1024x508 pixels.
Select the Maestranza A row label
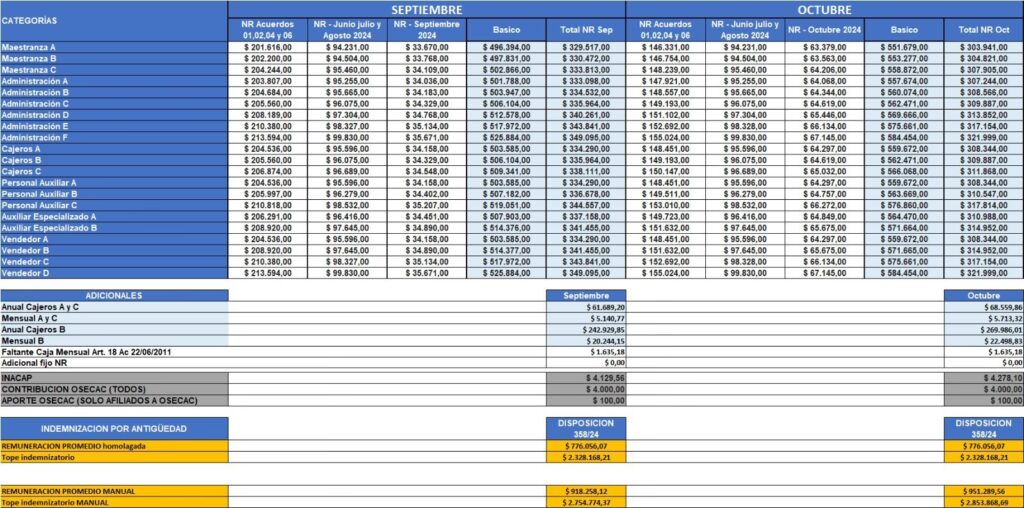tap(29, 47)
